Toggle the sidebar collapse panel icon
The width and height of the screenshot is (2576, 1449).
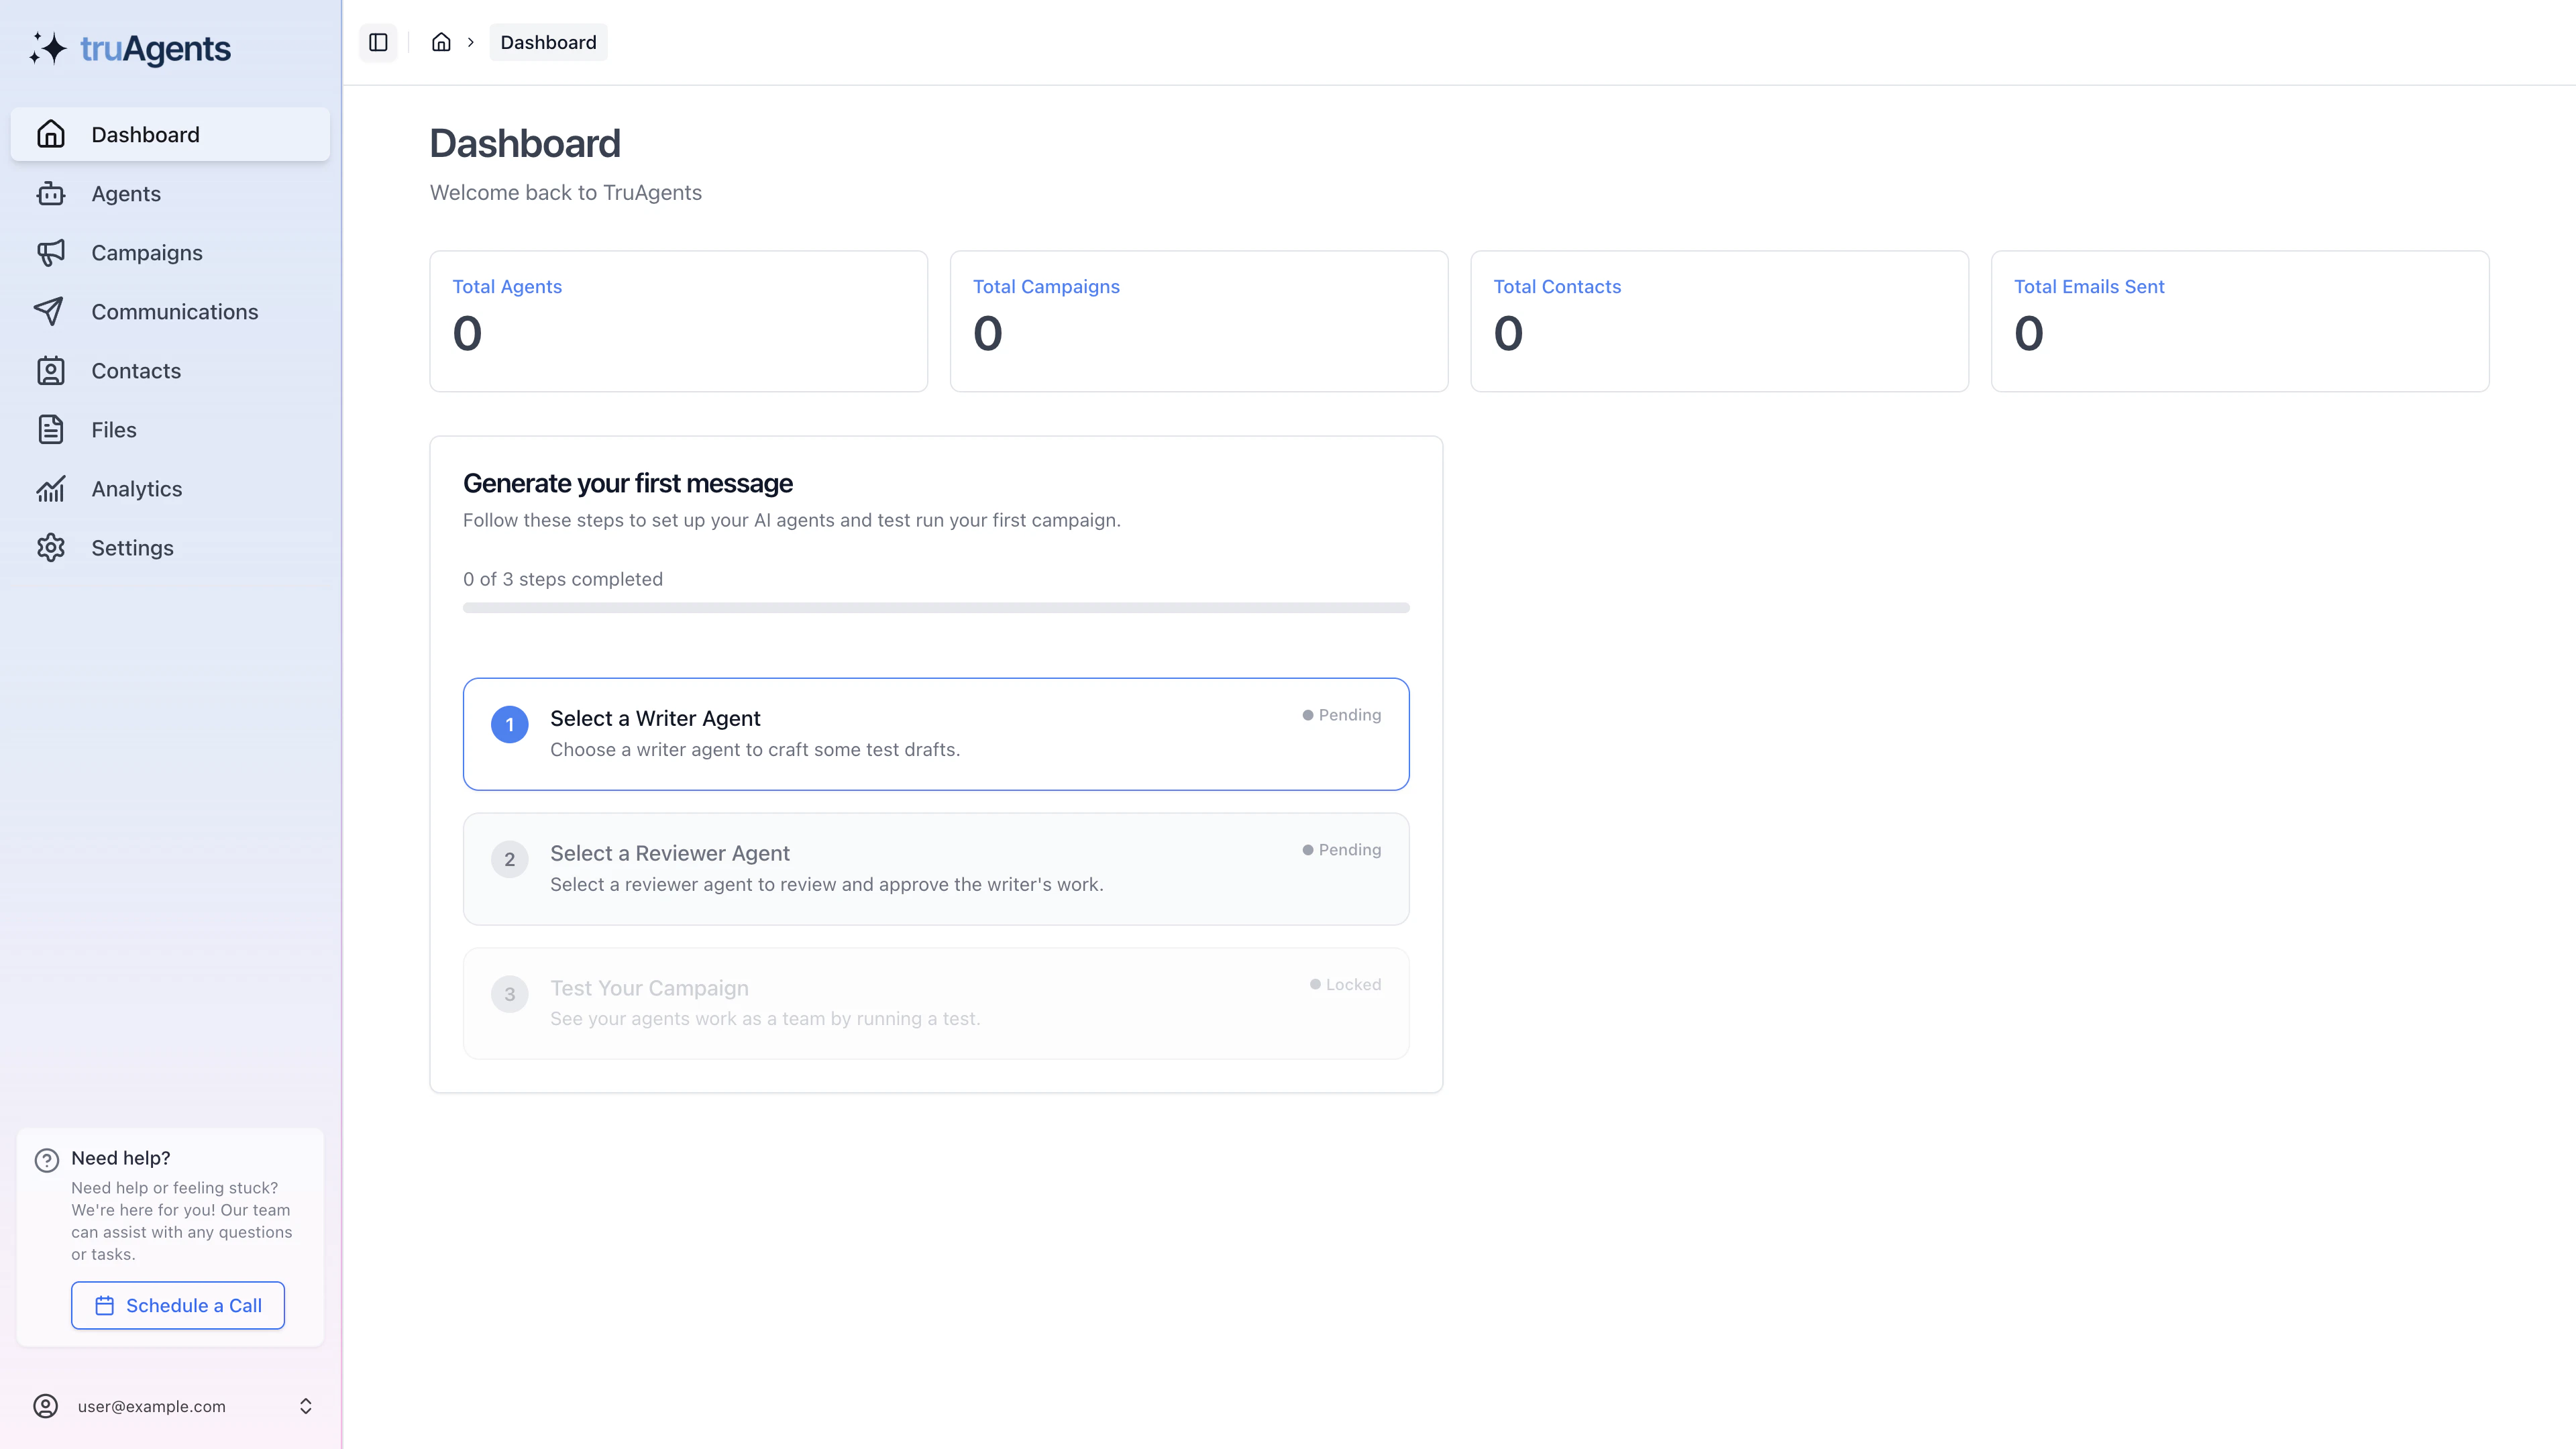coord(378,42)
